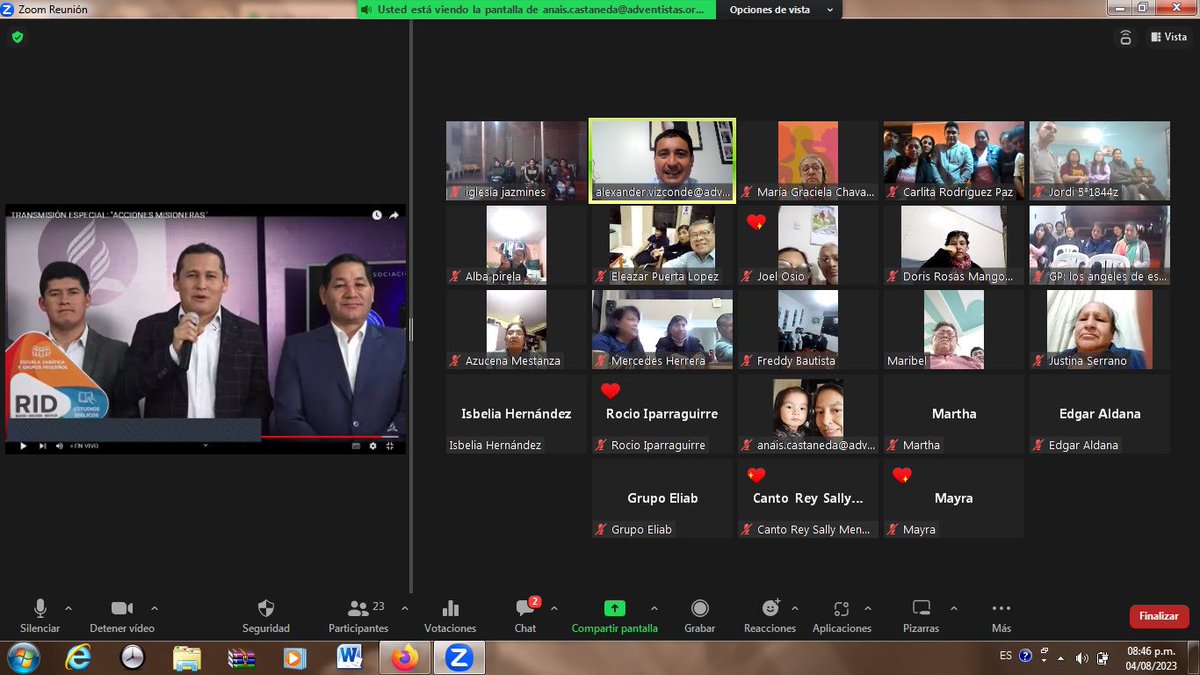The width and height of the screenshot is (1200, 675).
Task: Click the settings gear in the video player
Action: pos(373,446)
